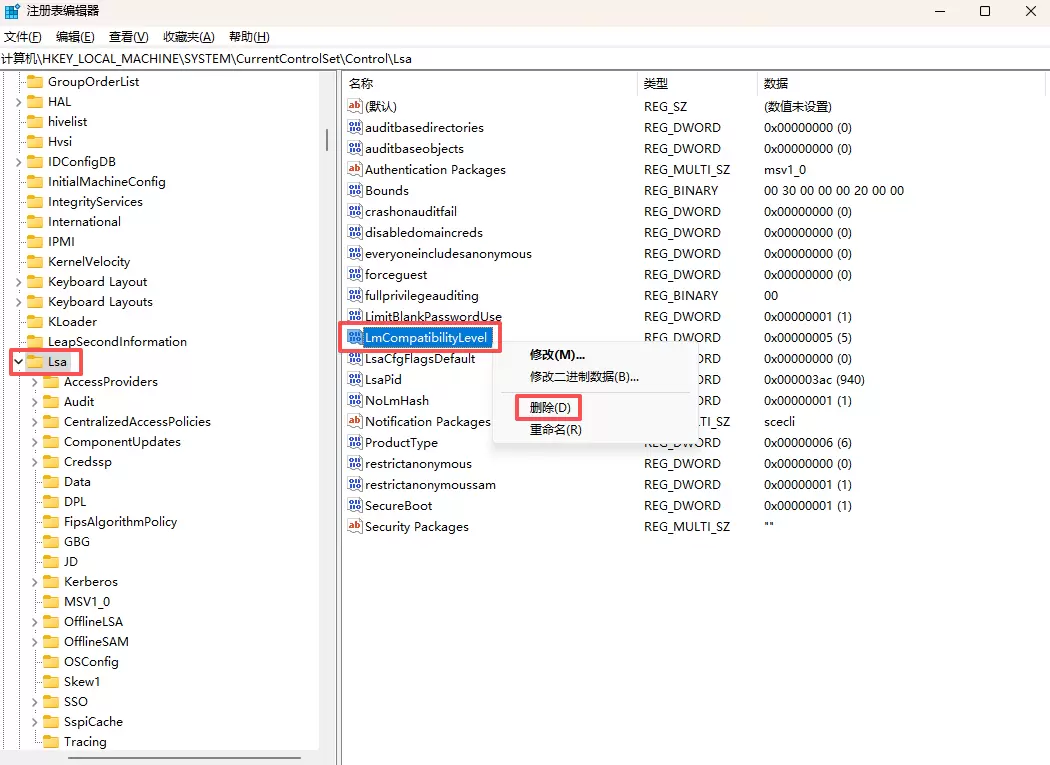This screenshot has height=765, width=1050.
Task: Choose 删除(D) from the context menu
Action: (550, 408)
